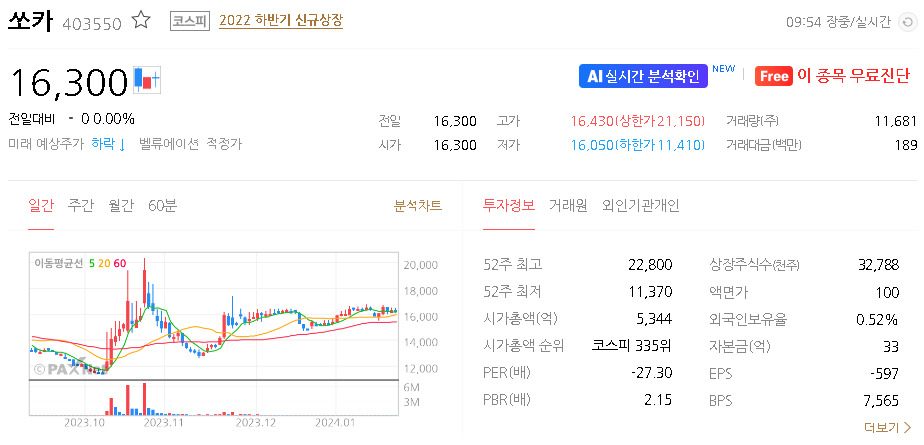
Task: Click the stock code 403550
Action: (x=91, y=24)
